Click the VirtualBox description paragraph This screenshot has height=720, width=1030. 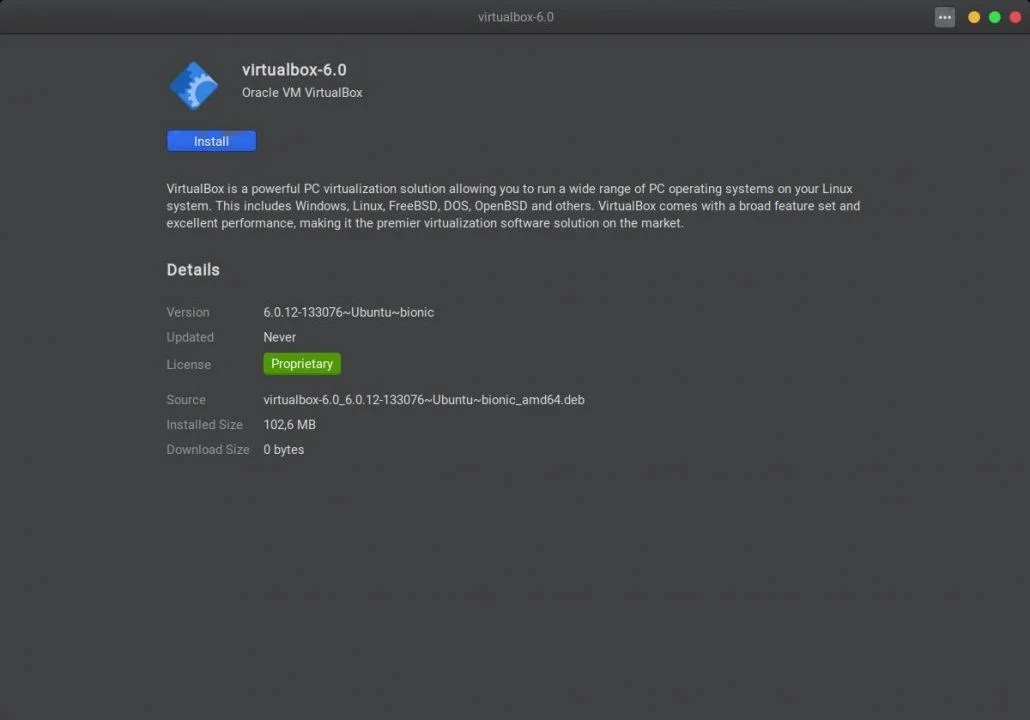(513, 206)
